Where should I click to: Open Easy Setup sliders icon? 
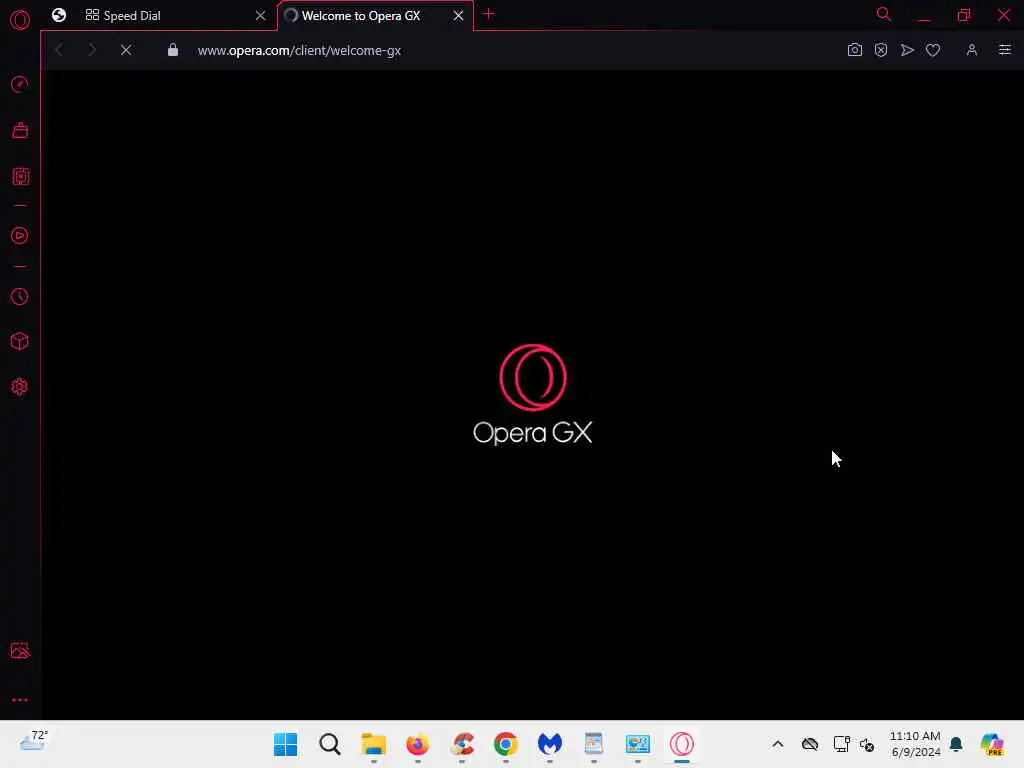(1004, 50)
